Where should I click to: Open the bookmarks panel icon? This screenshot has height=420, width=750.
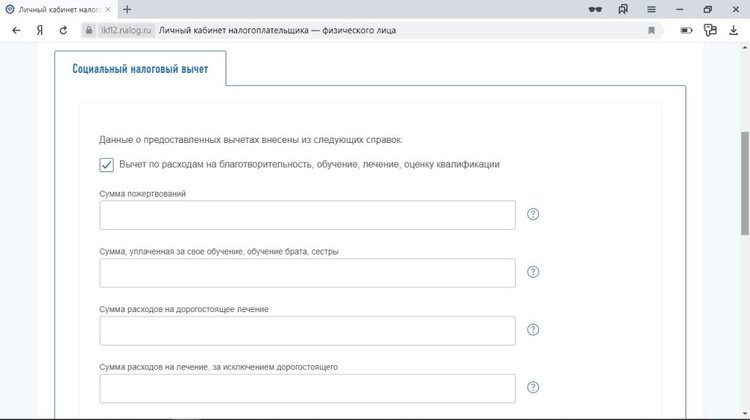point(623,9)
